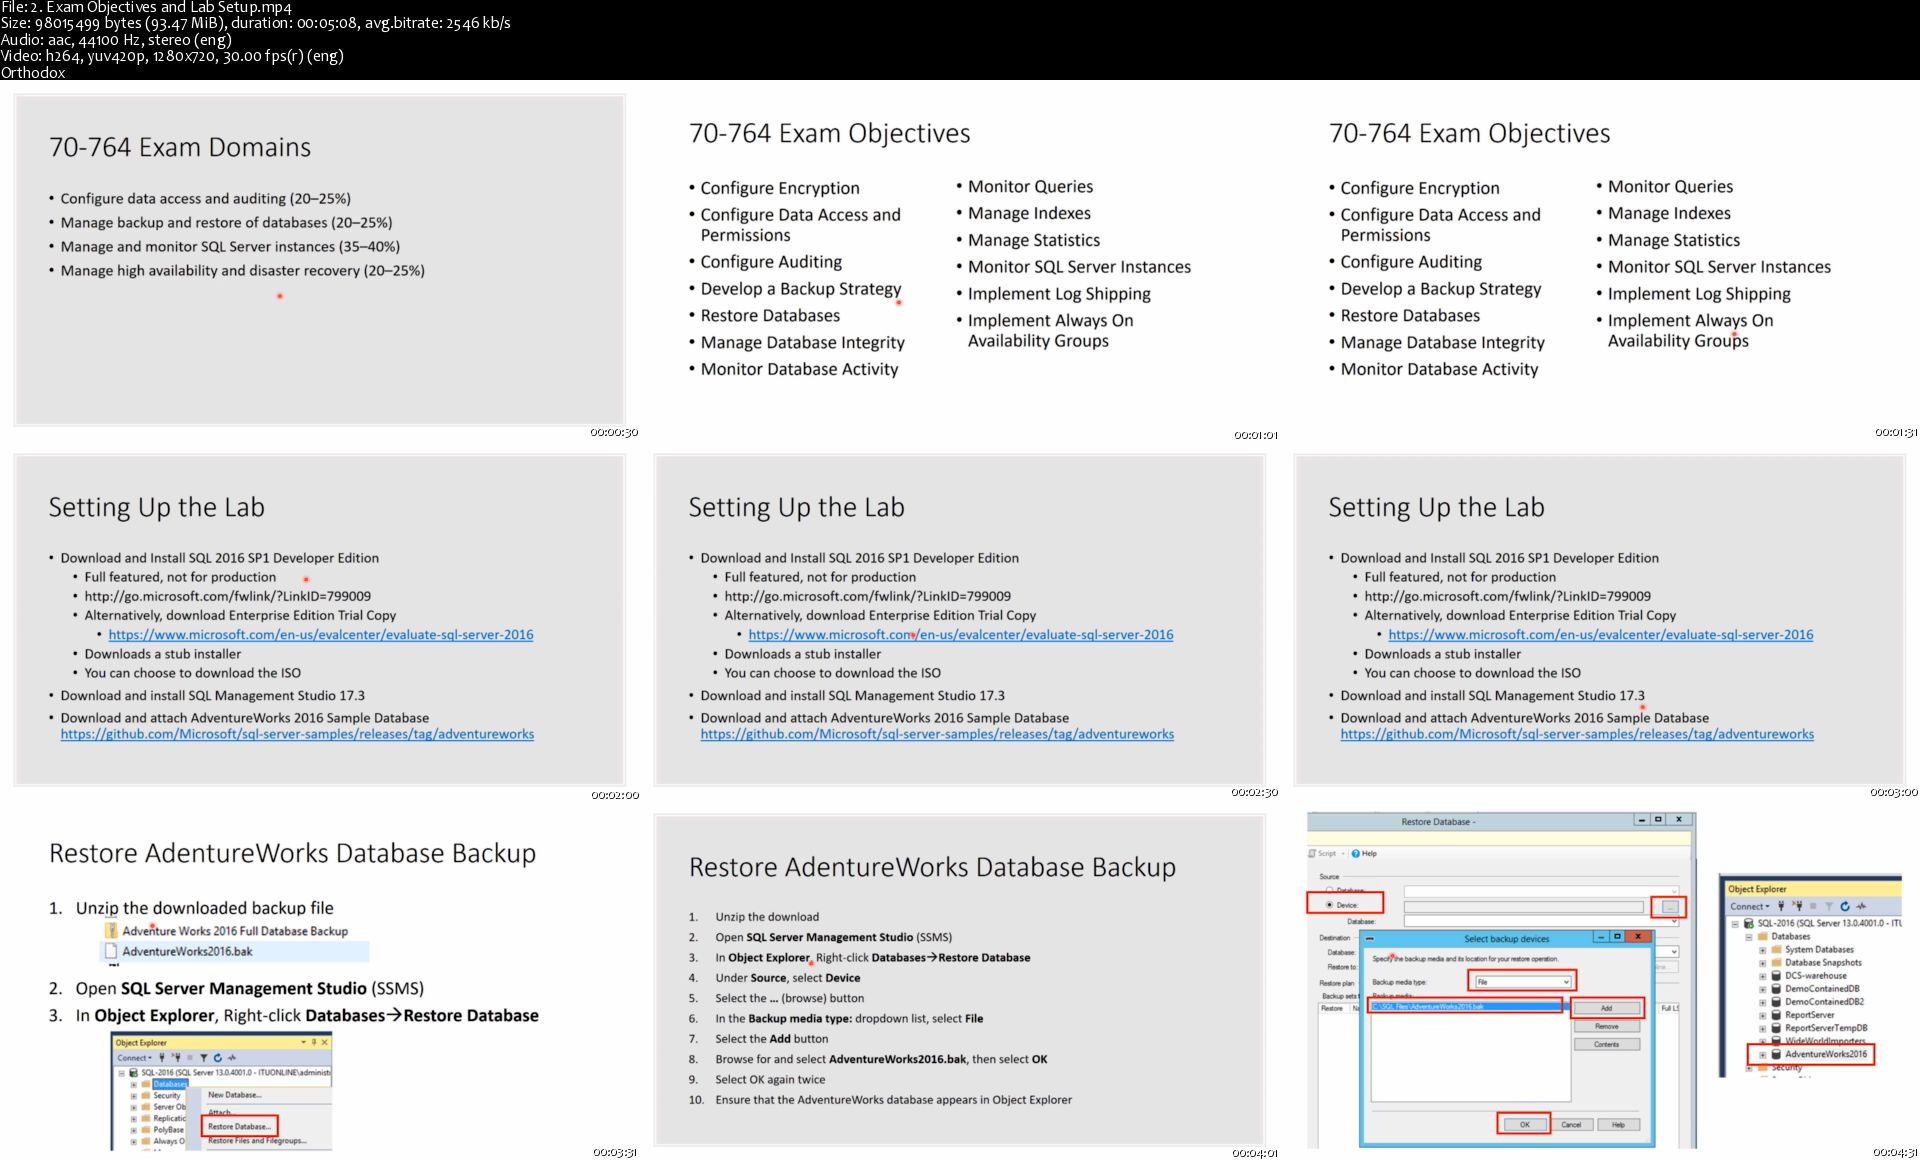
Task: Open Connect dropdown in 00:03:31 Object Explorer
Action: point(135,1057)
